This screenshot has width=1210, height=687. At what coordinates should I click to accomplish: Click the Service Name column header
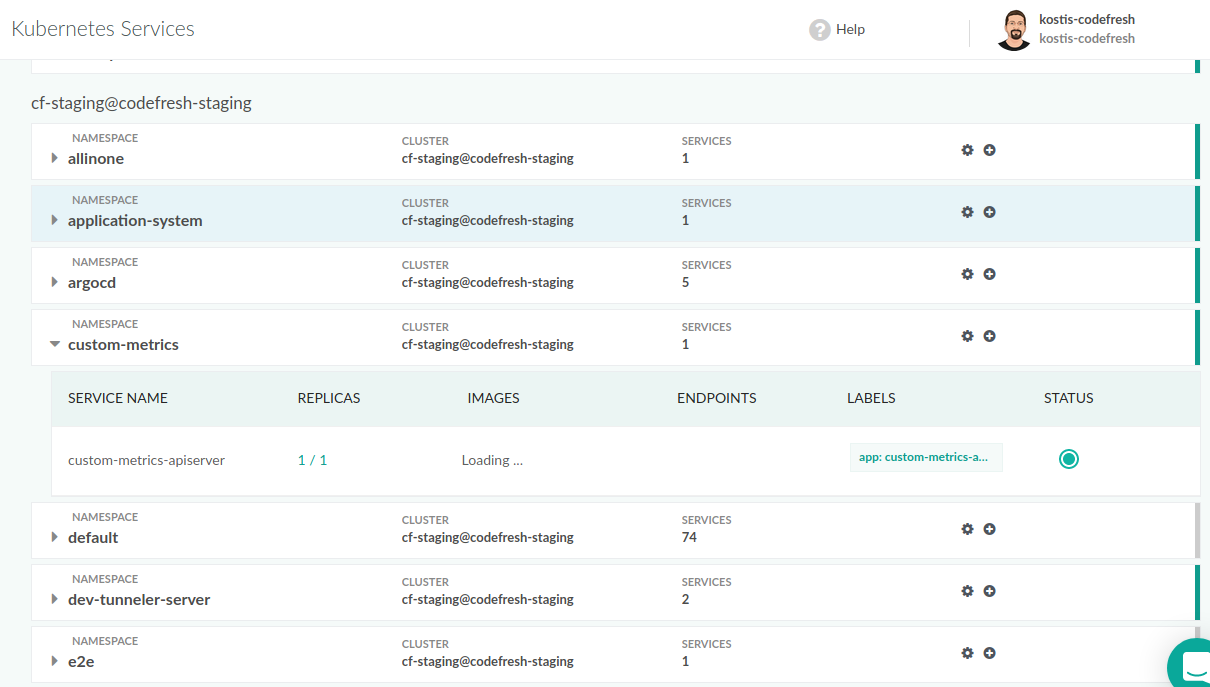tap(118, 398)
